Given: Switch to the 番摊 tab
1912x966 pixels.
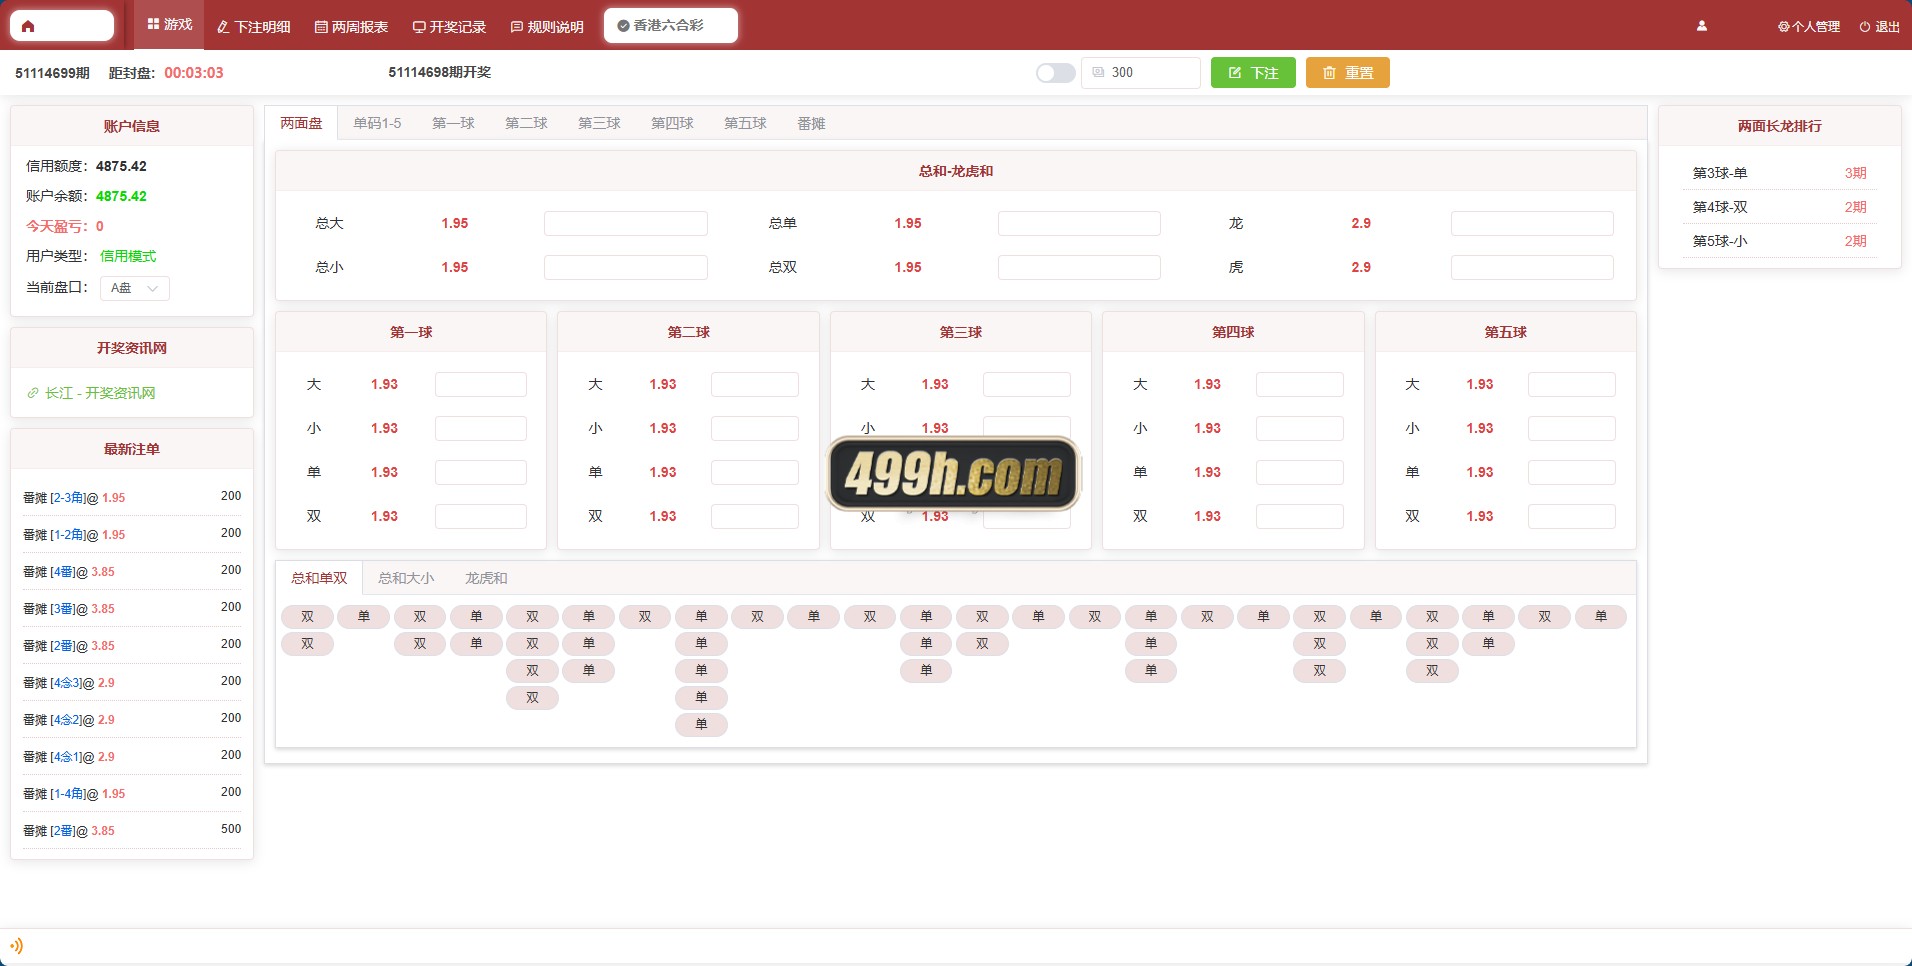Looking at the screenshot, I should (811, 123).
